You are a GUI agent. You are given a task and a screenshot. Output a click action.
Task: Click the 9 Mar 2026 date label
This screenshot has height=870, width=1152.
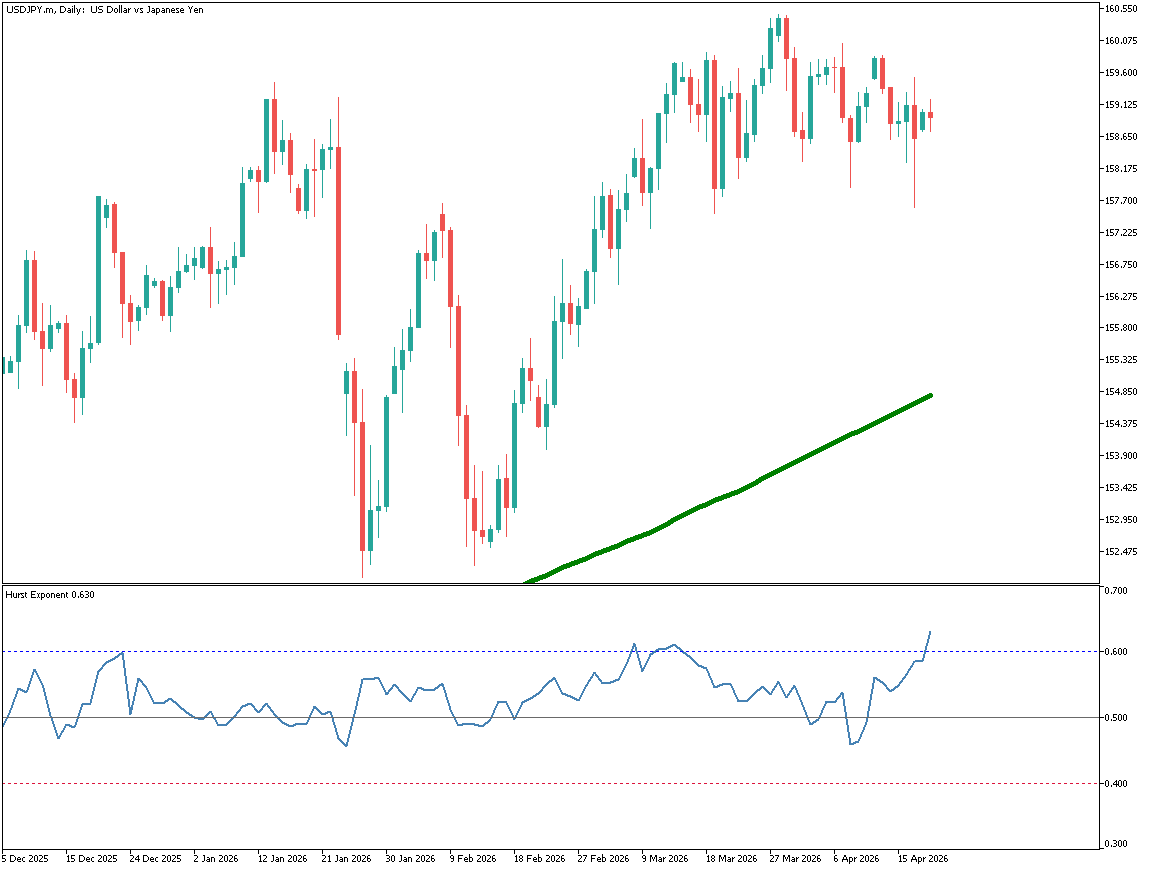[x=666, y=859]
